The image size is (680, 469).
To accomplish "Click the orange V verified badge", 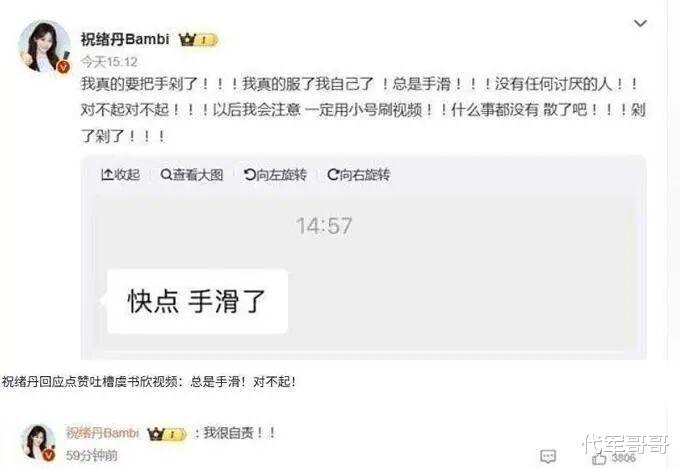I will 64,67.
